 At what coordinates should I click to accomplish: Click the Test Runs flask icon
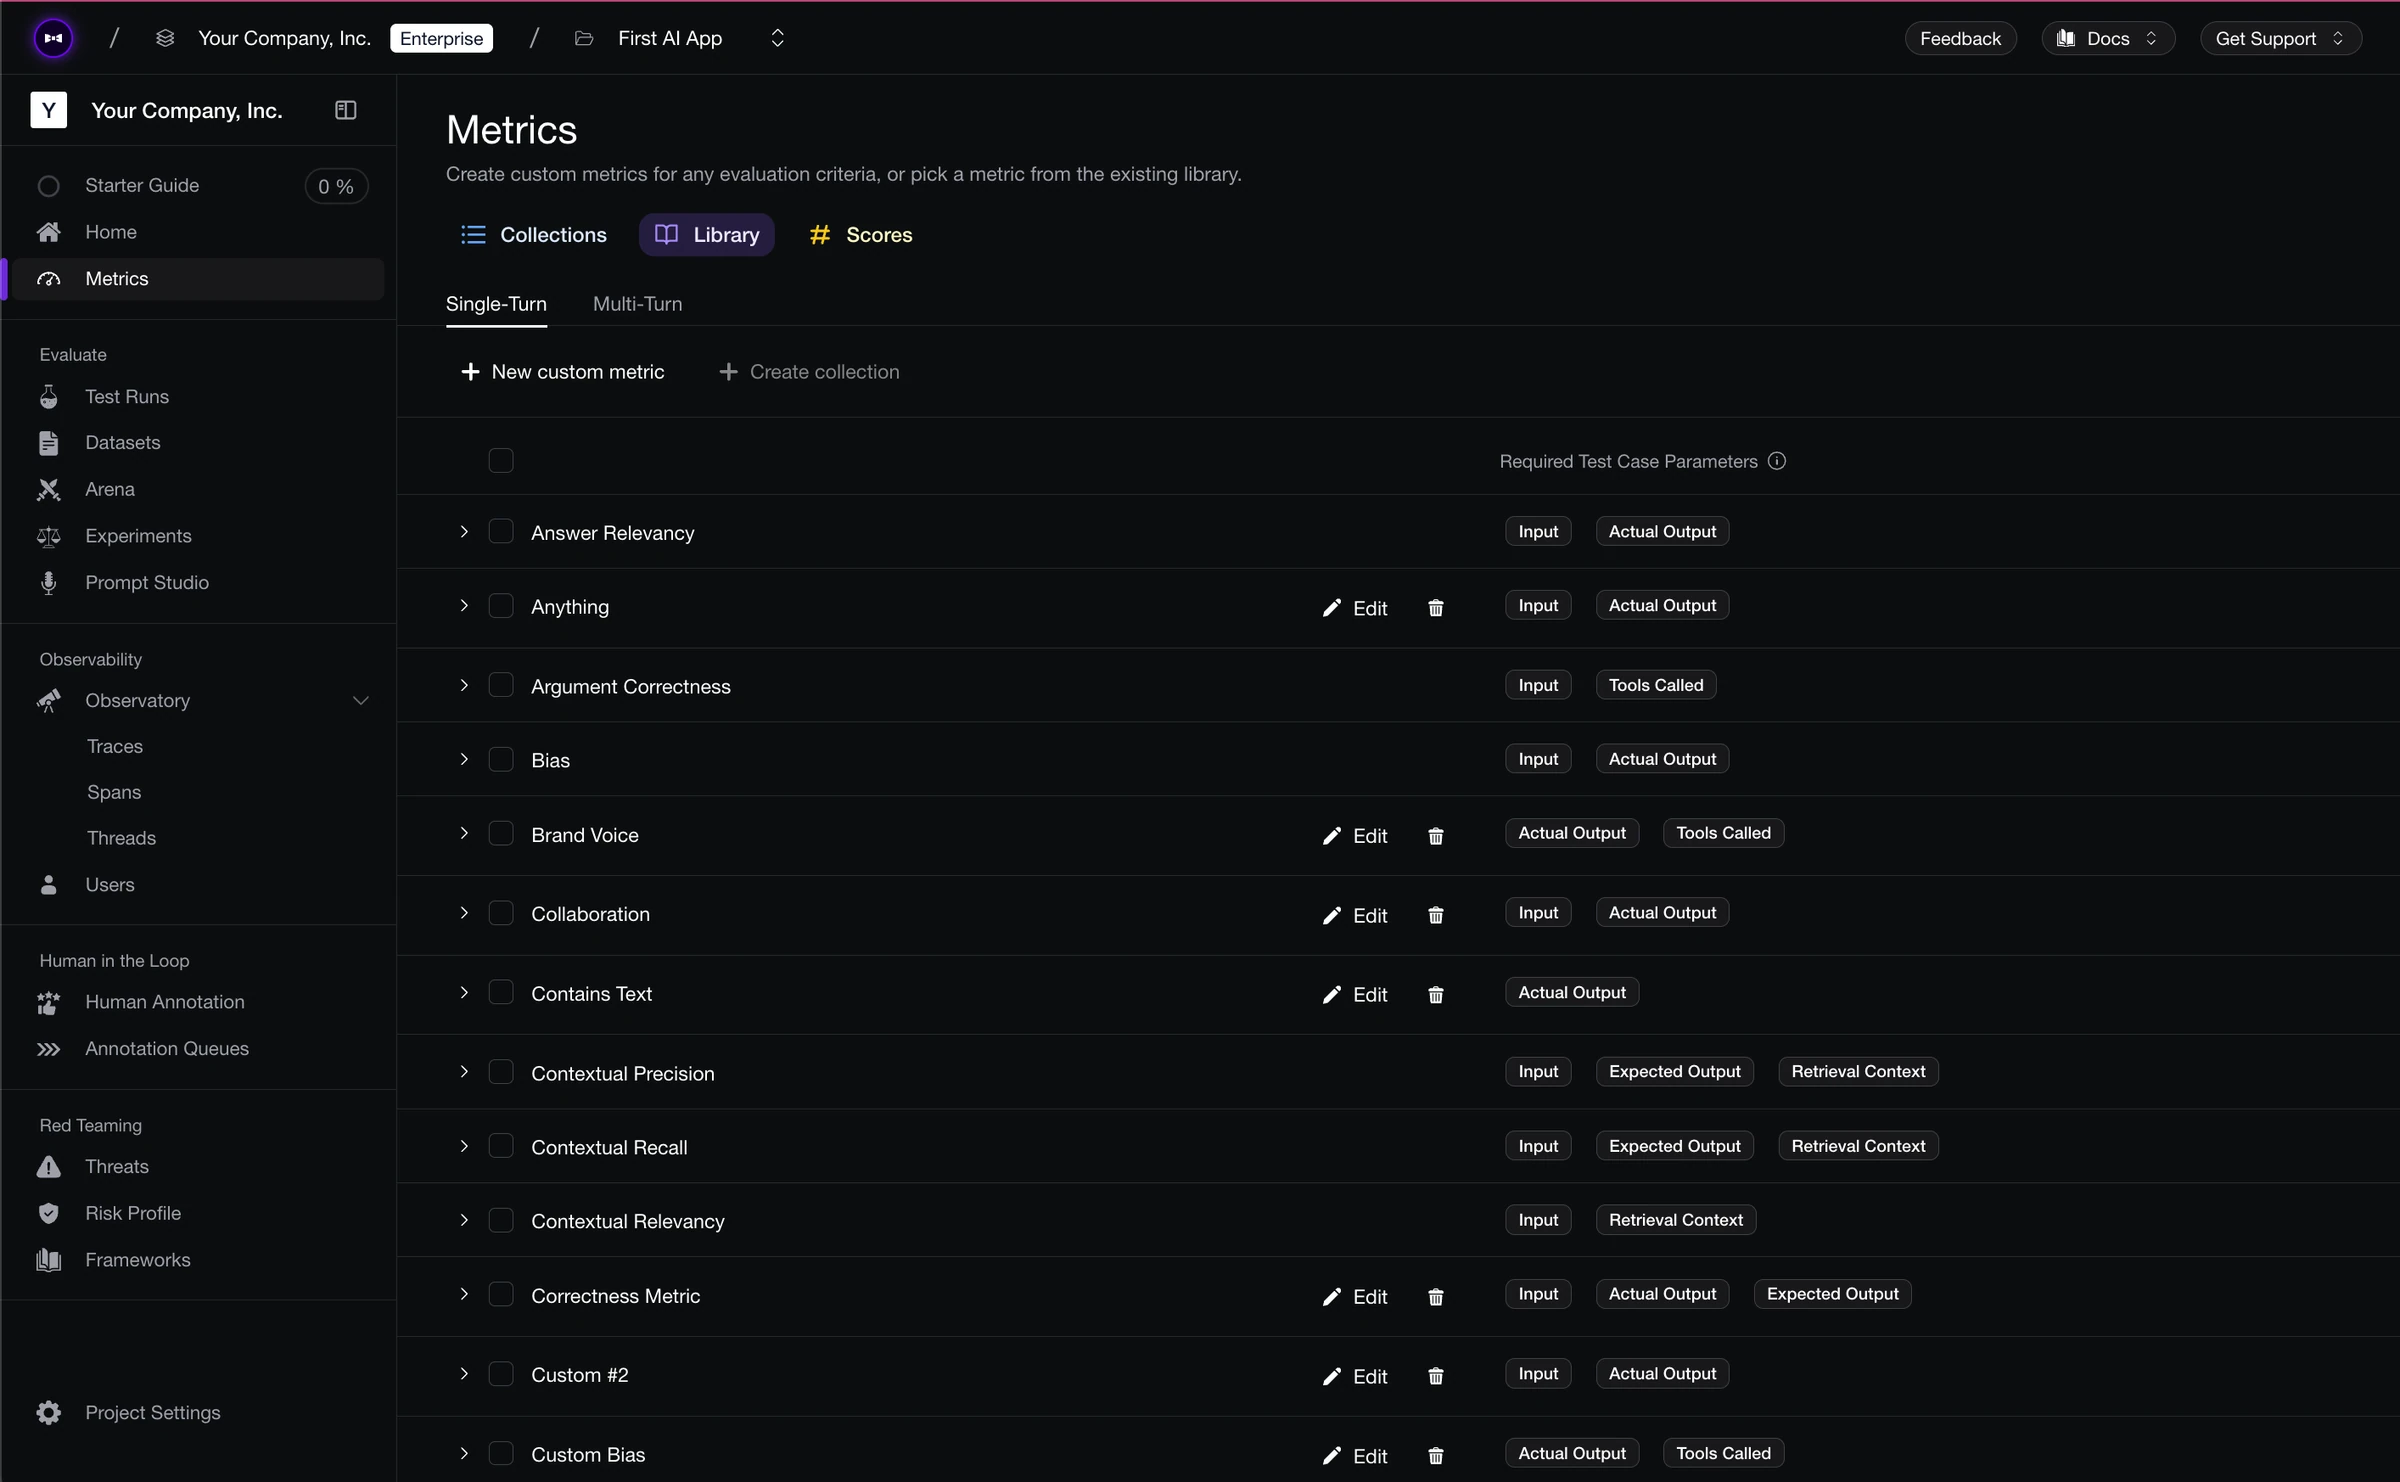[x=48, y=397]
